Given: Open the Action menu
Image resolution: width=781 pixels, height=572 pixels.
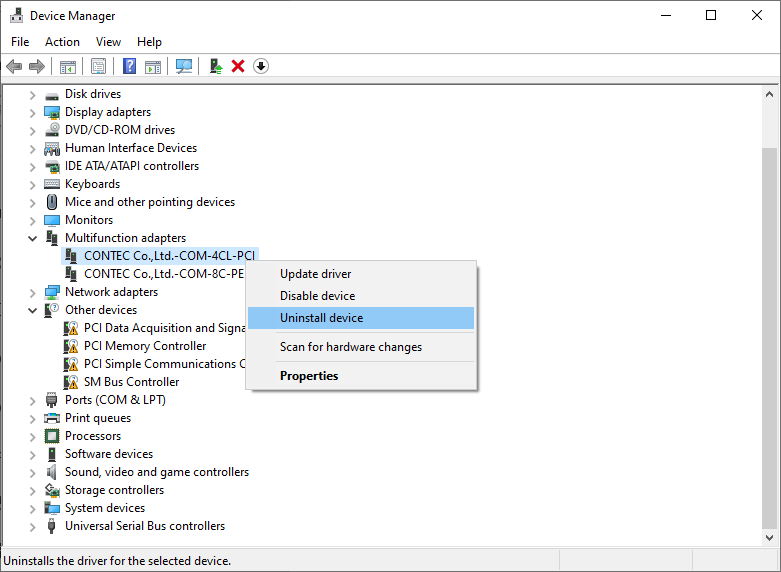Looking at the screenshot, I should (62, 42).
